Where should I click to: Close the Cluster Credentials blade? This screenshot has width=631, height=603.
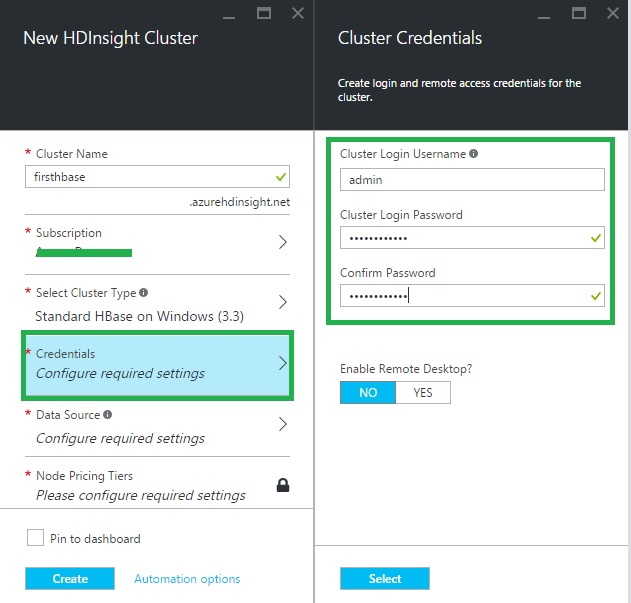point(612,13)
